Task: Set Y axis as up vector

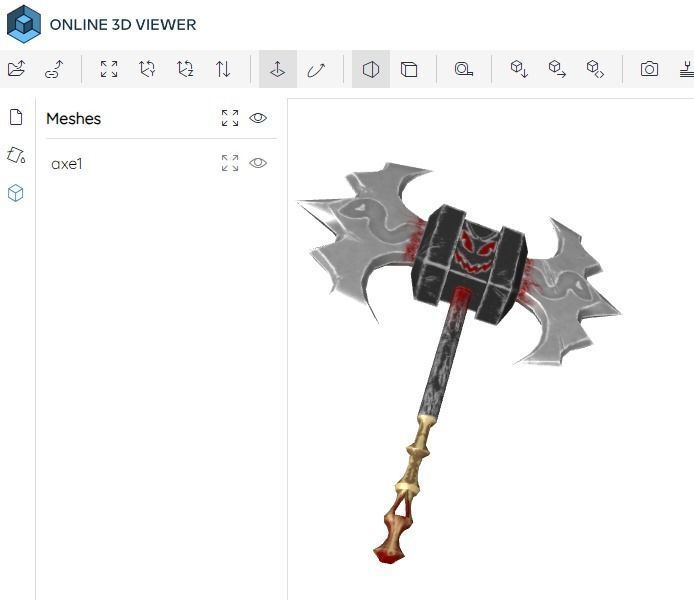Action: 147,69
